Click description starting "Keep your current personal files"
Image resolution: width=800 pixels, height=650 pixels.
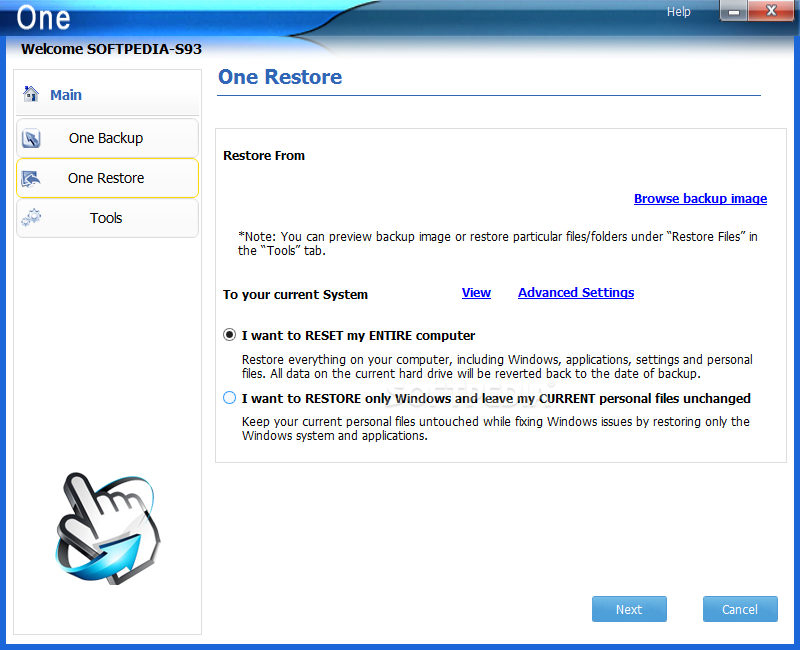(x=495, y=429)
